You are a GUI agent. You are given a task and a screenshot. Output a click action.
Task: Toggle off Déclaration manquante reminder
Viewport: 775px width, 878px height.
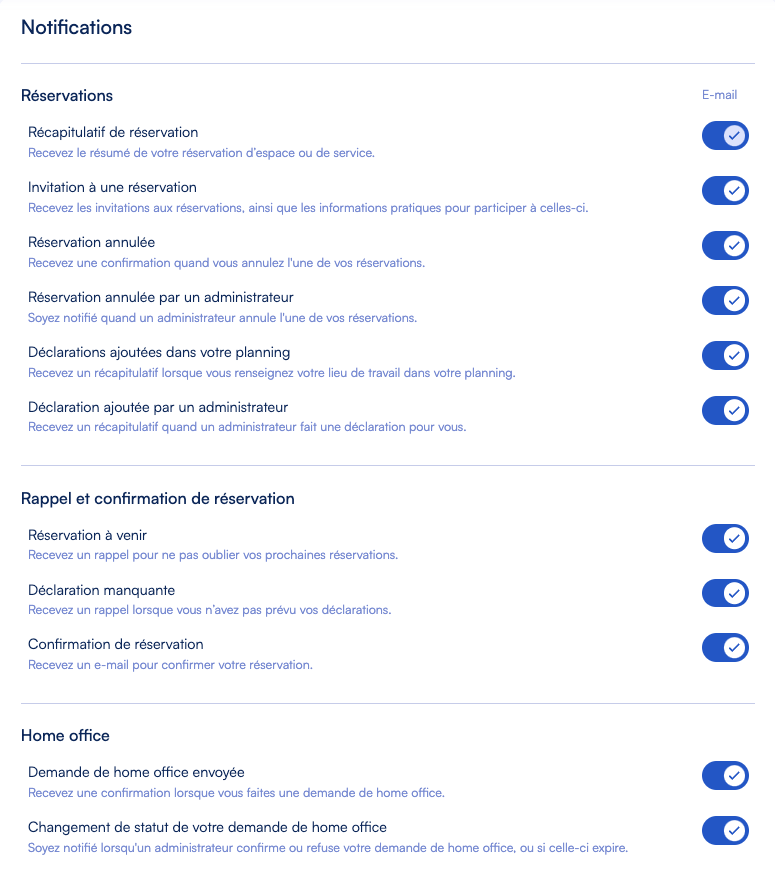click(725, 593)
